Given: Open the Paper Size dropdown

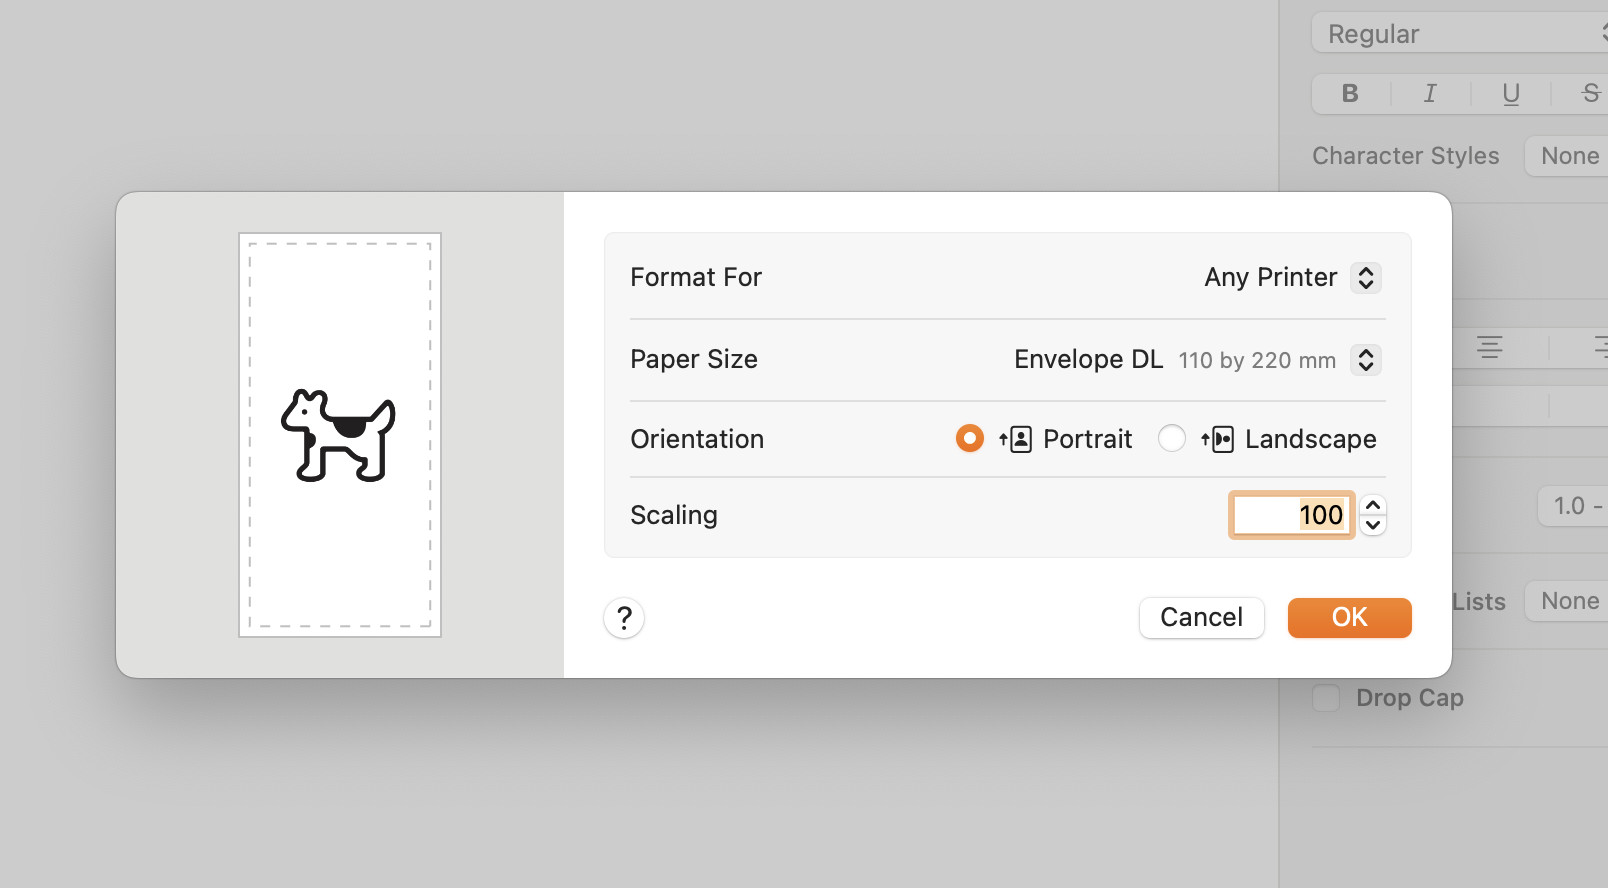Looking at the screenshot, I should click(x=1366, y=360).
